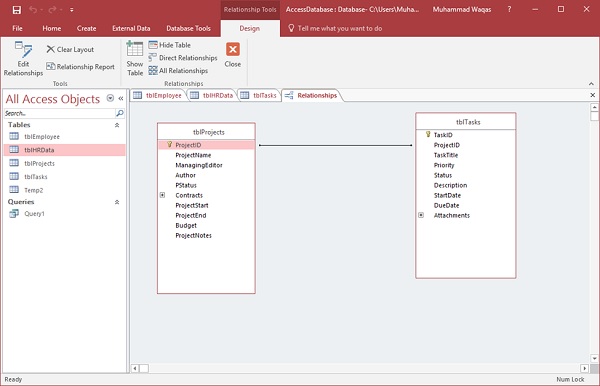Select the Temp2 table in the navigation pane
This screenshot has width=600, height=386.
64,190
